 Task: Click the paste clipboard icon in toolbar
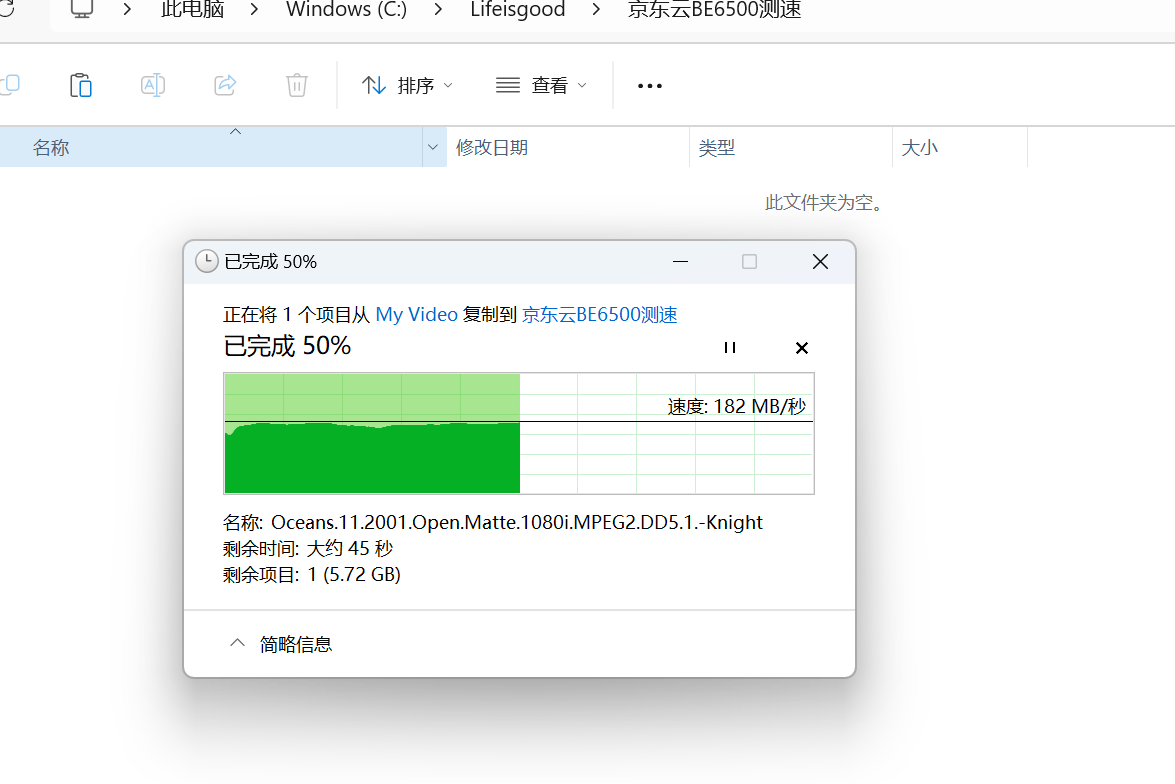point(80,85)
